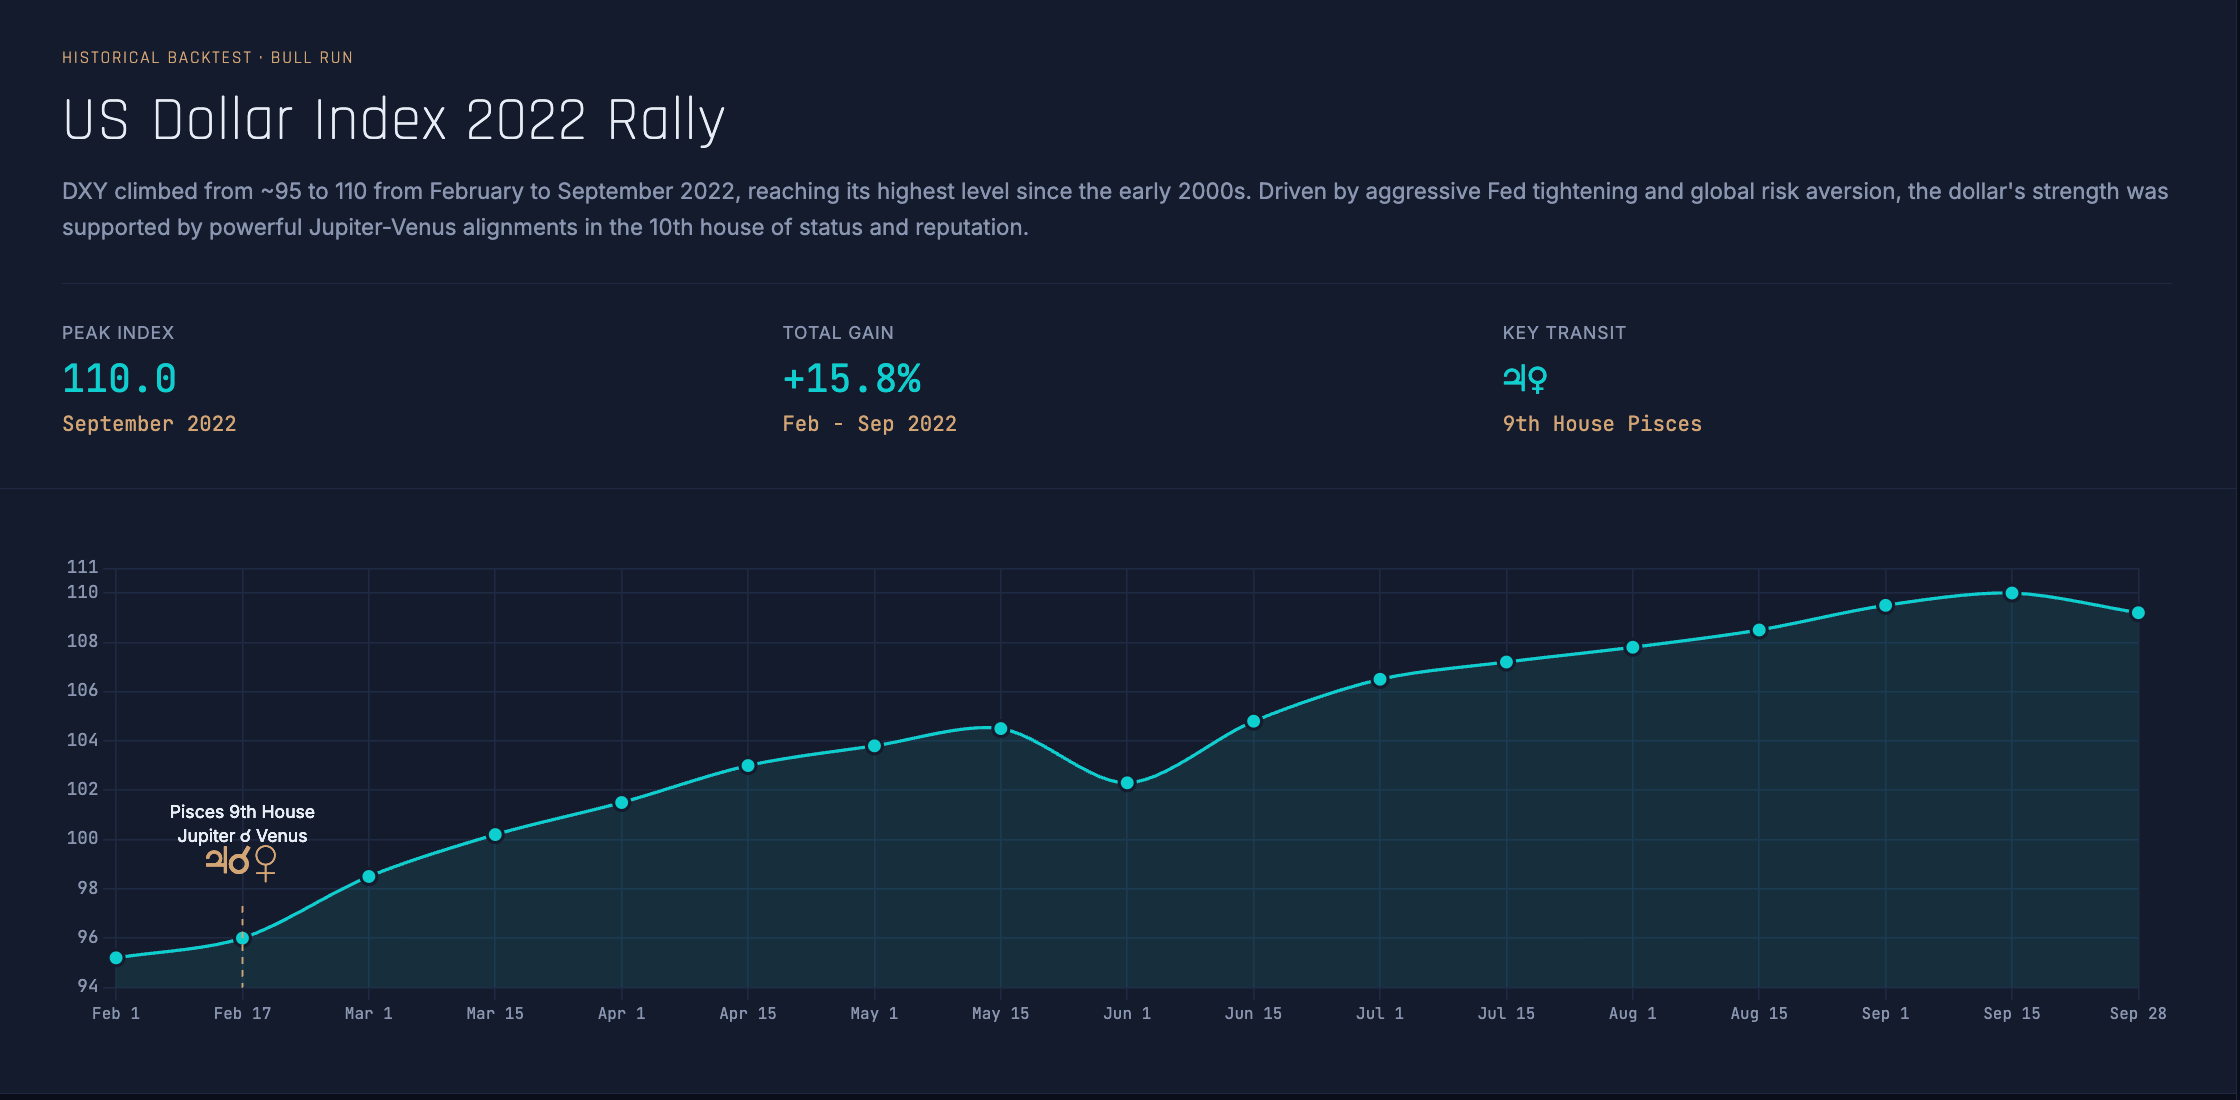Click the Aug 15 data point

click(x=1759, y=630)
